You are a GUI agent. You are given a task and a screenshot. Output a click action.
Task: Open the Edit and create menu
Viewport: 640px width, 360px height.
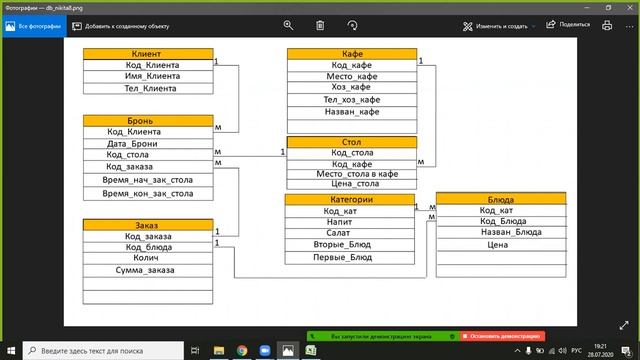click(x=499, y=26)
